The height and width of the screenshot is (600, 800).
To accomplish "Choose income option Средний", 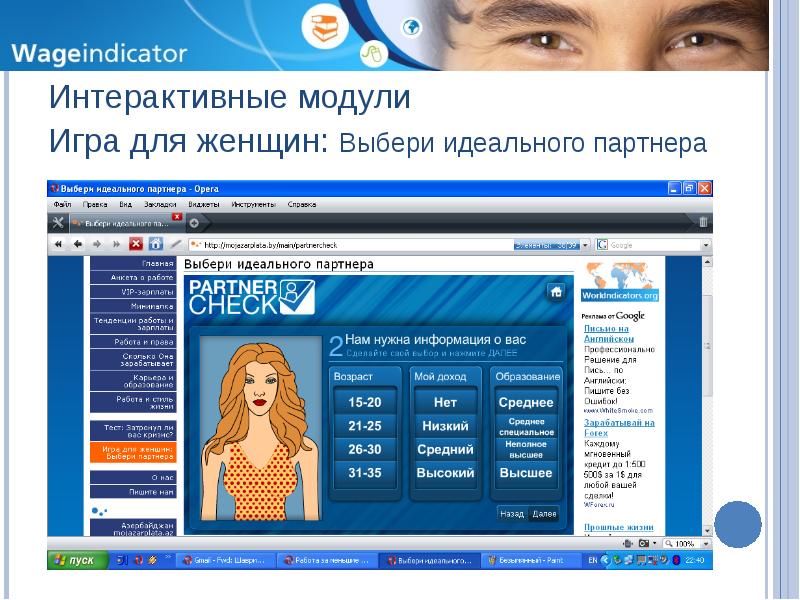I will pos(445,450).
